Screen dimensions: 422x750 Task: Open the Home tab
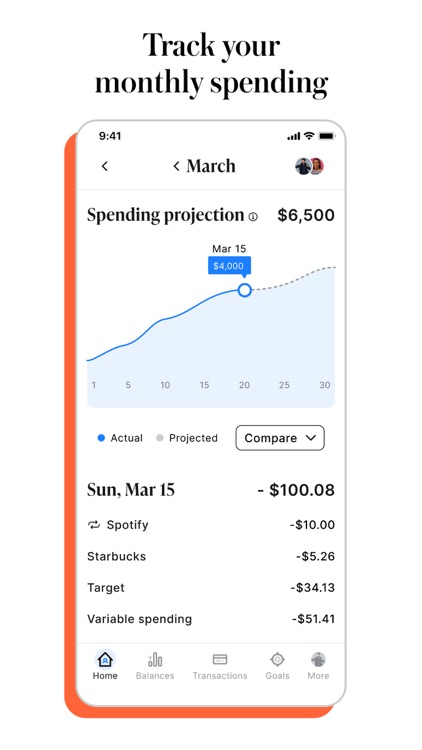tap(105, 665)
